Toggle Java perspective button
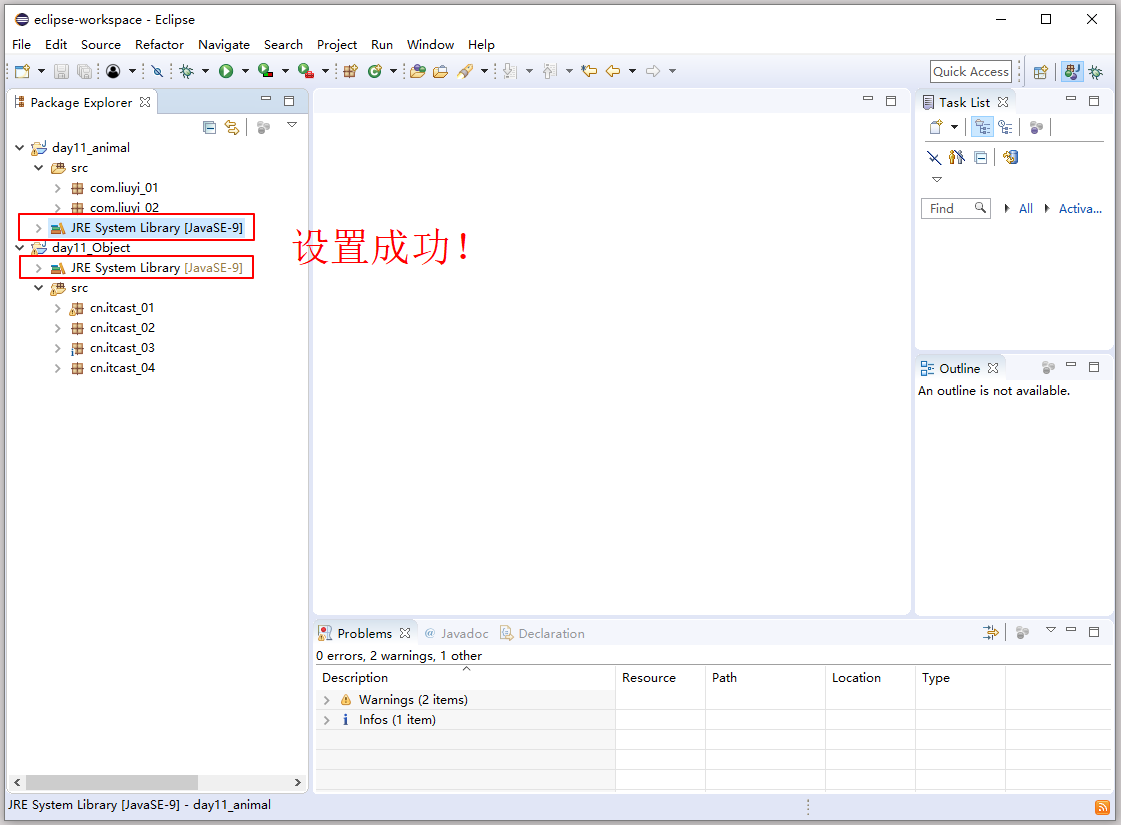This screenshot has height=825, width=1121. click(1072, 71)
